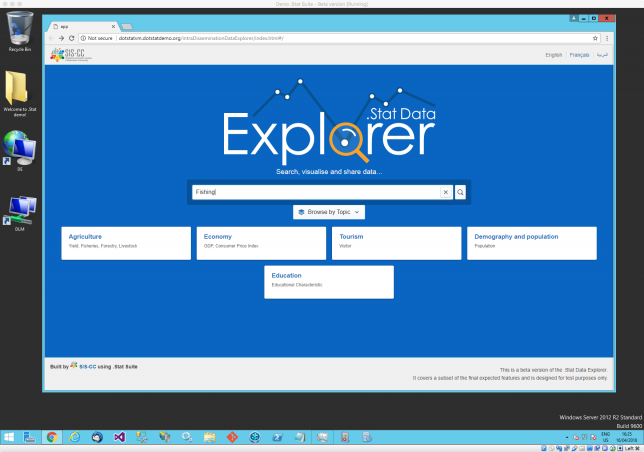Open Visual Studio from taskbar
The image size is (644, 452).
(120, 437)
